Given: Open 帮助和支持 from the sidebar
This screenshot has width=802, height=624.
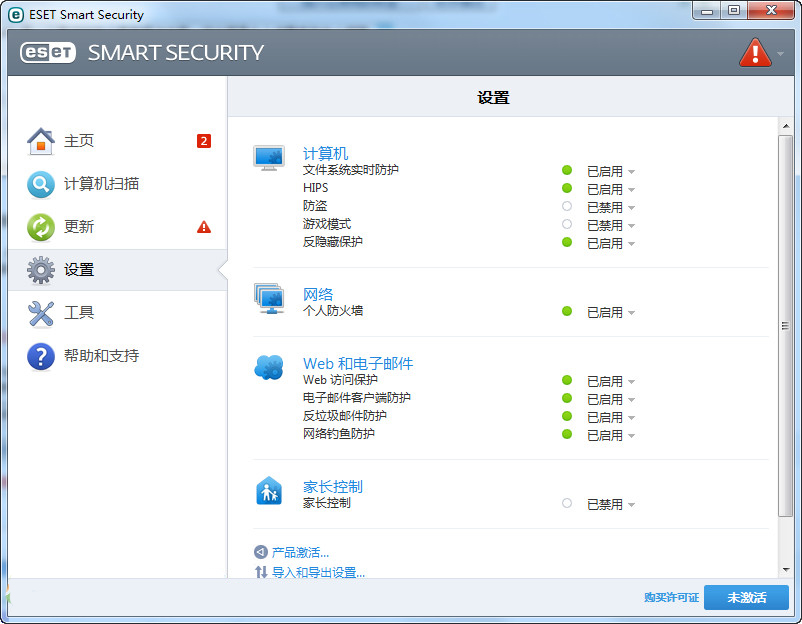Looking at the screenshot, I should point(101,356).
